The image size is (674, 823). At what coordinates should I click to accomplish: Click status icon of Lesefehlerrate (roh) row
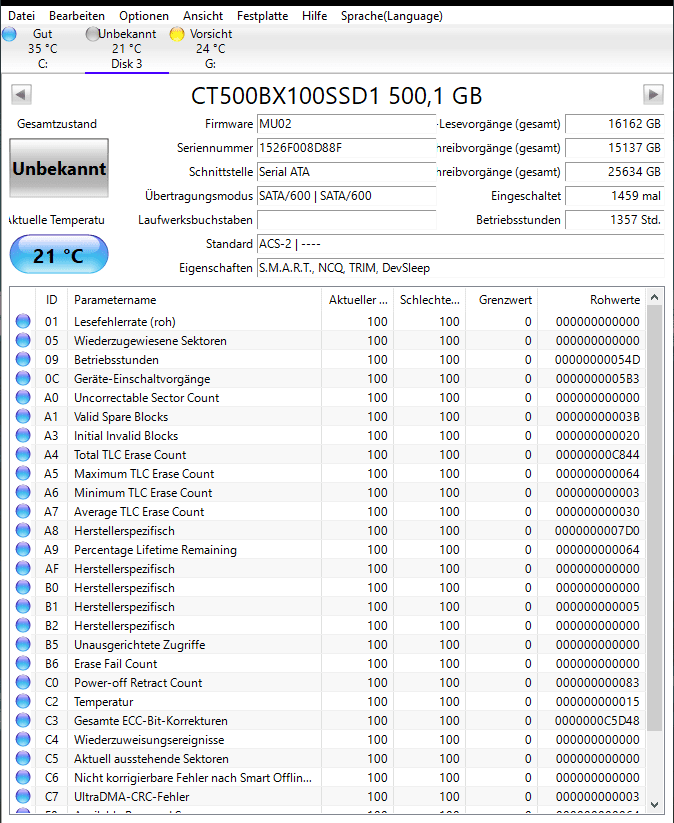tap(23, 321)
